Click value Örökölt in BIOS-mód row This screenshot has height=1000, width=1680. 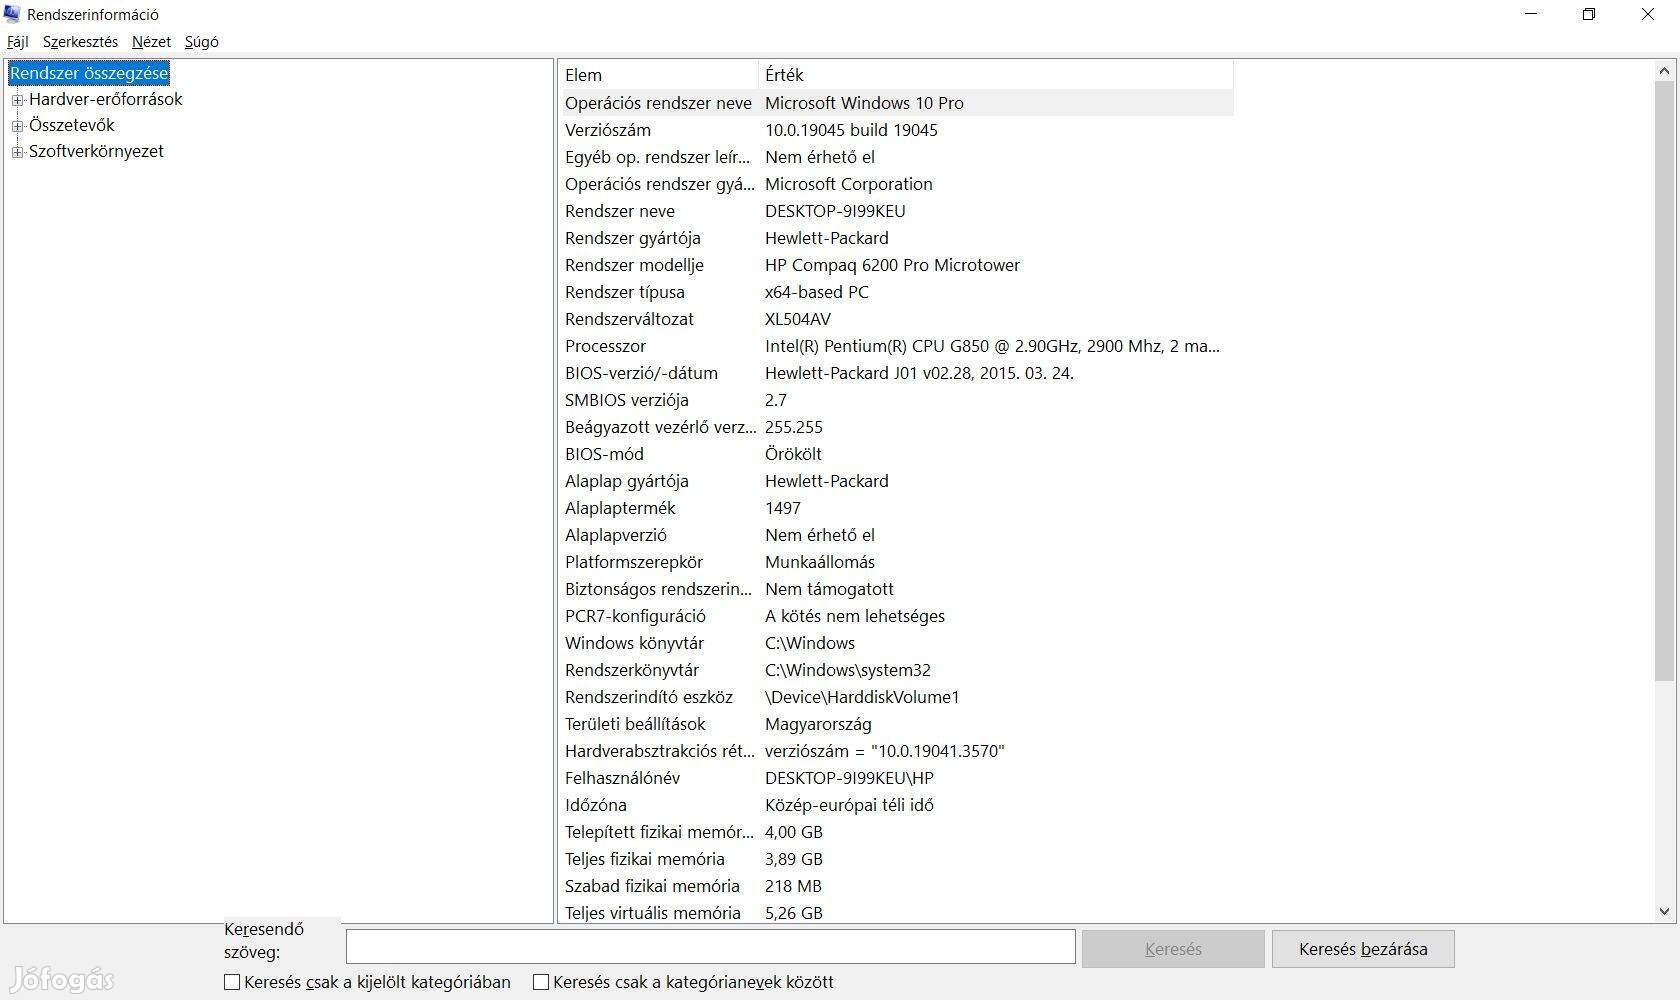pos(793,454)
